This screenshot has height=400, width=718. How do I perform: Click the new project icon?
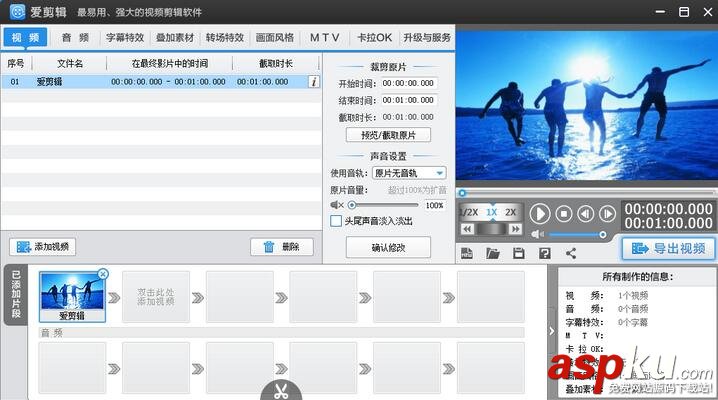click(467, 253)
